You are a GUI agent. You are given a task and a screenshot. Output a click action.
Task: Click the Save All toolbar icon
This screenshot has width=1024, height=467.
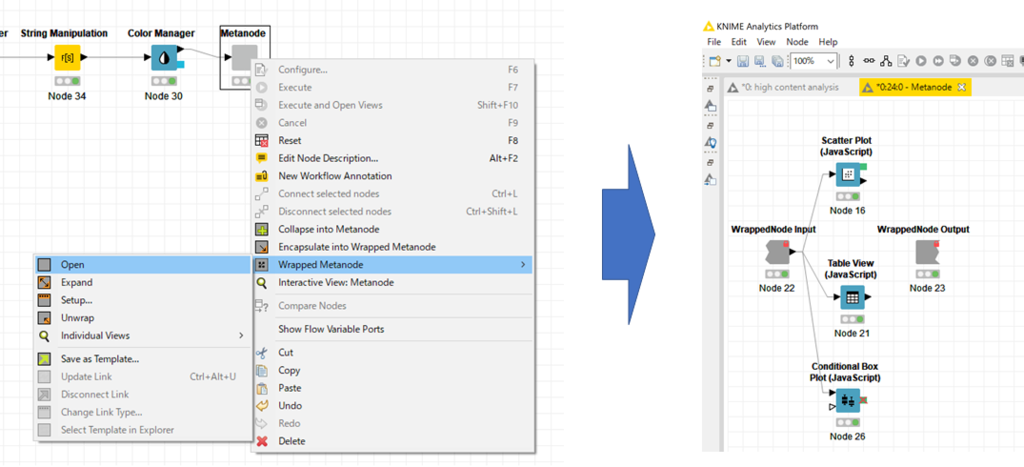(777, 61)
